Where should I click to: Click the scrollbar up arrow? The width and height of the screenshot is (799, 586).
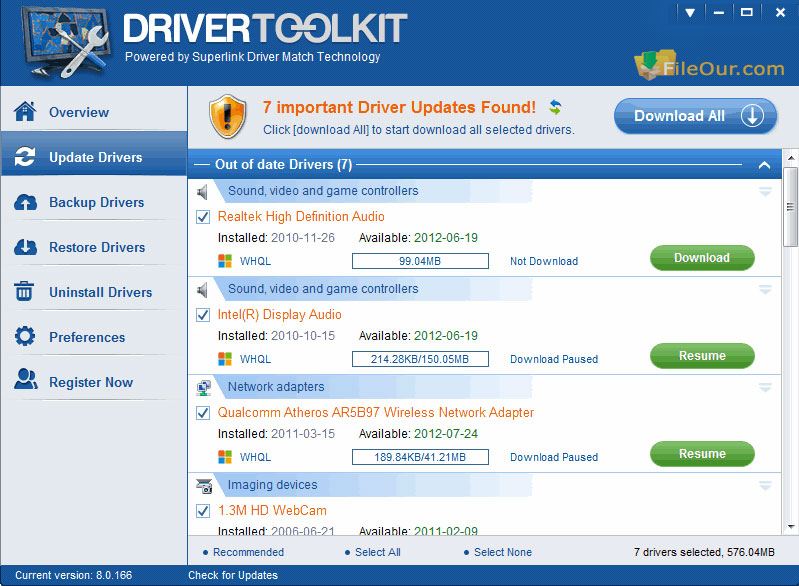pyautogui.click(x=790, y=157)
